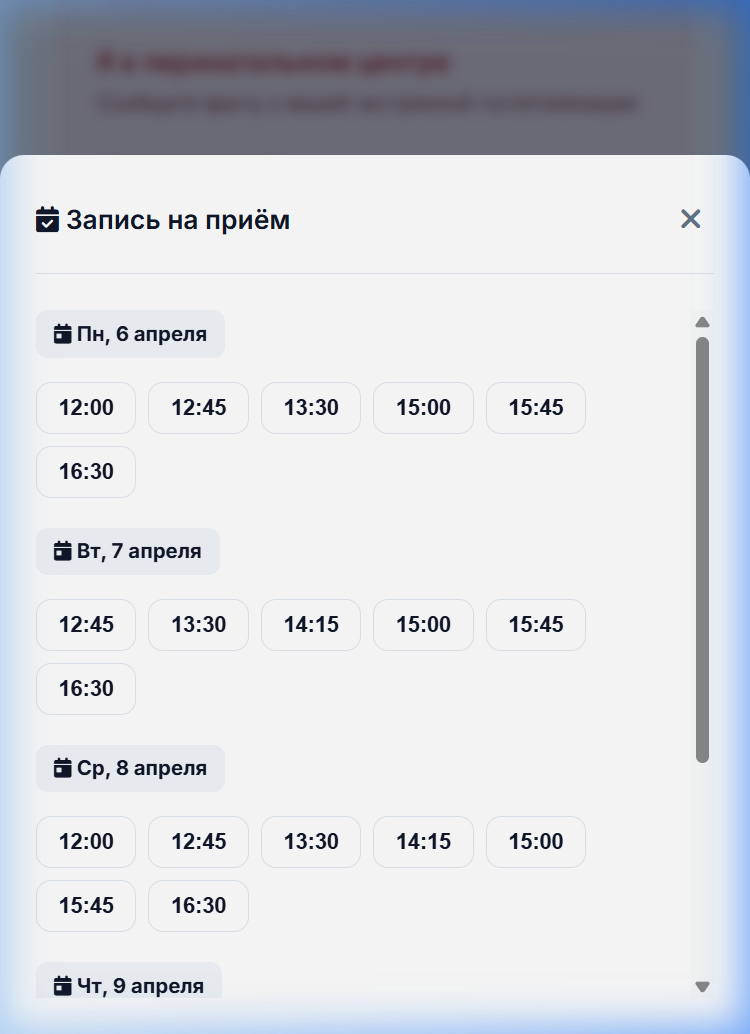The width and height of the screenshot is (750, 1034).
Task: Select the 12:00 slot under Ср, 8 апреля
Action: [x=85, y=841]
